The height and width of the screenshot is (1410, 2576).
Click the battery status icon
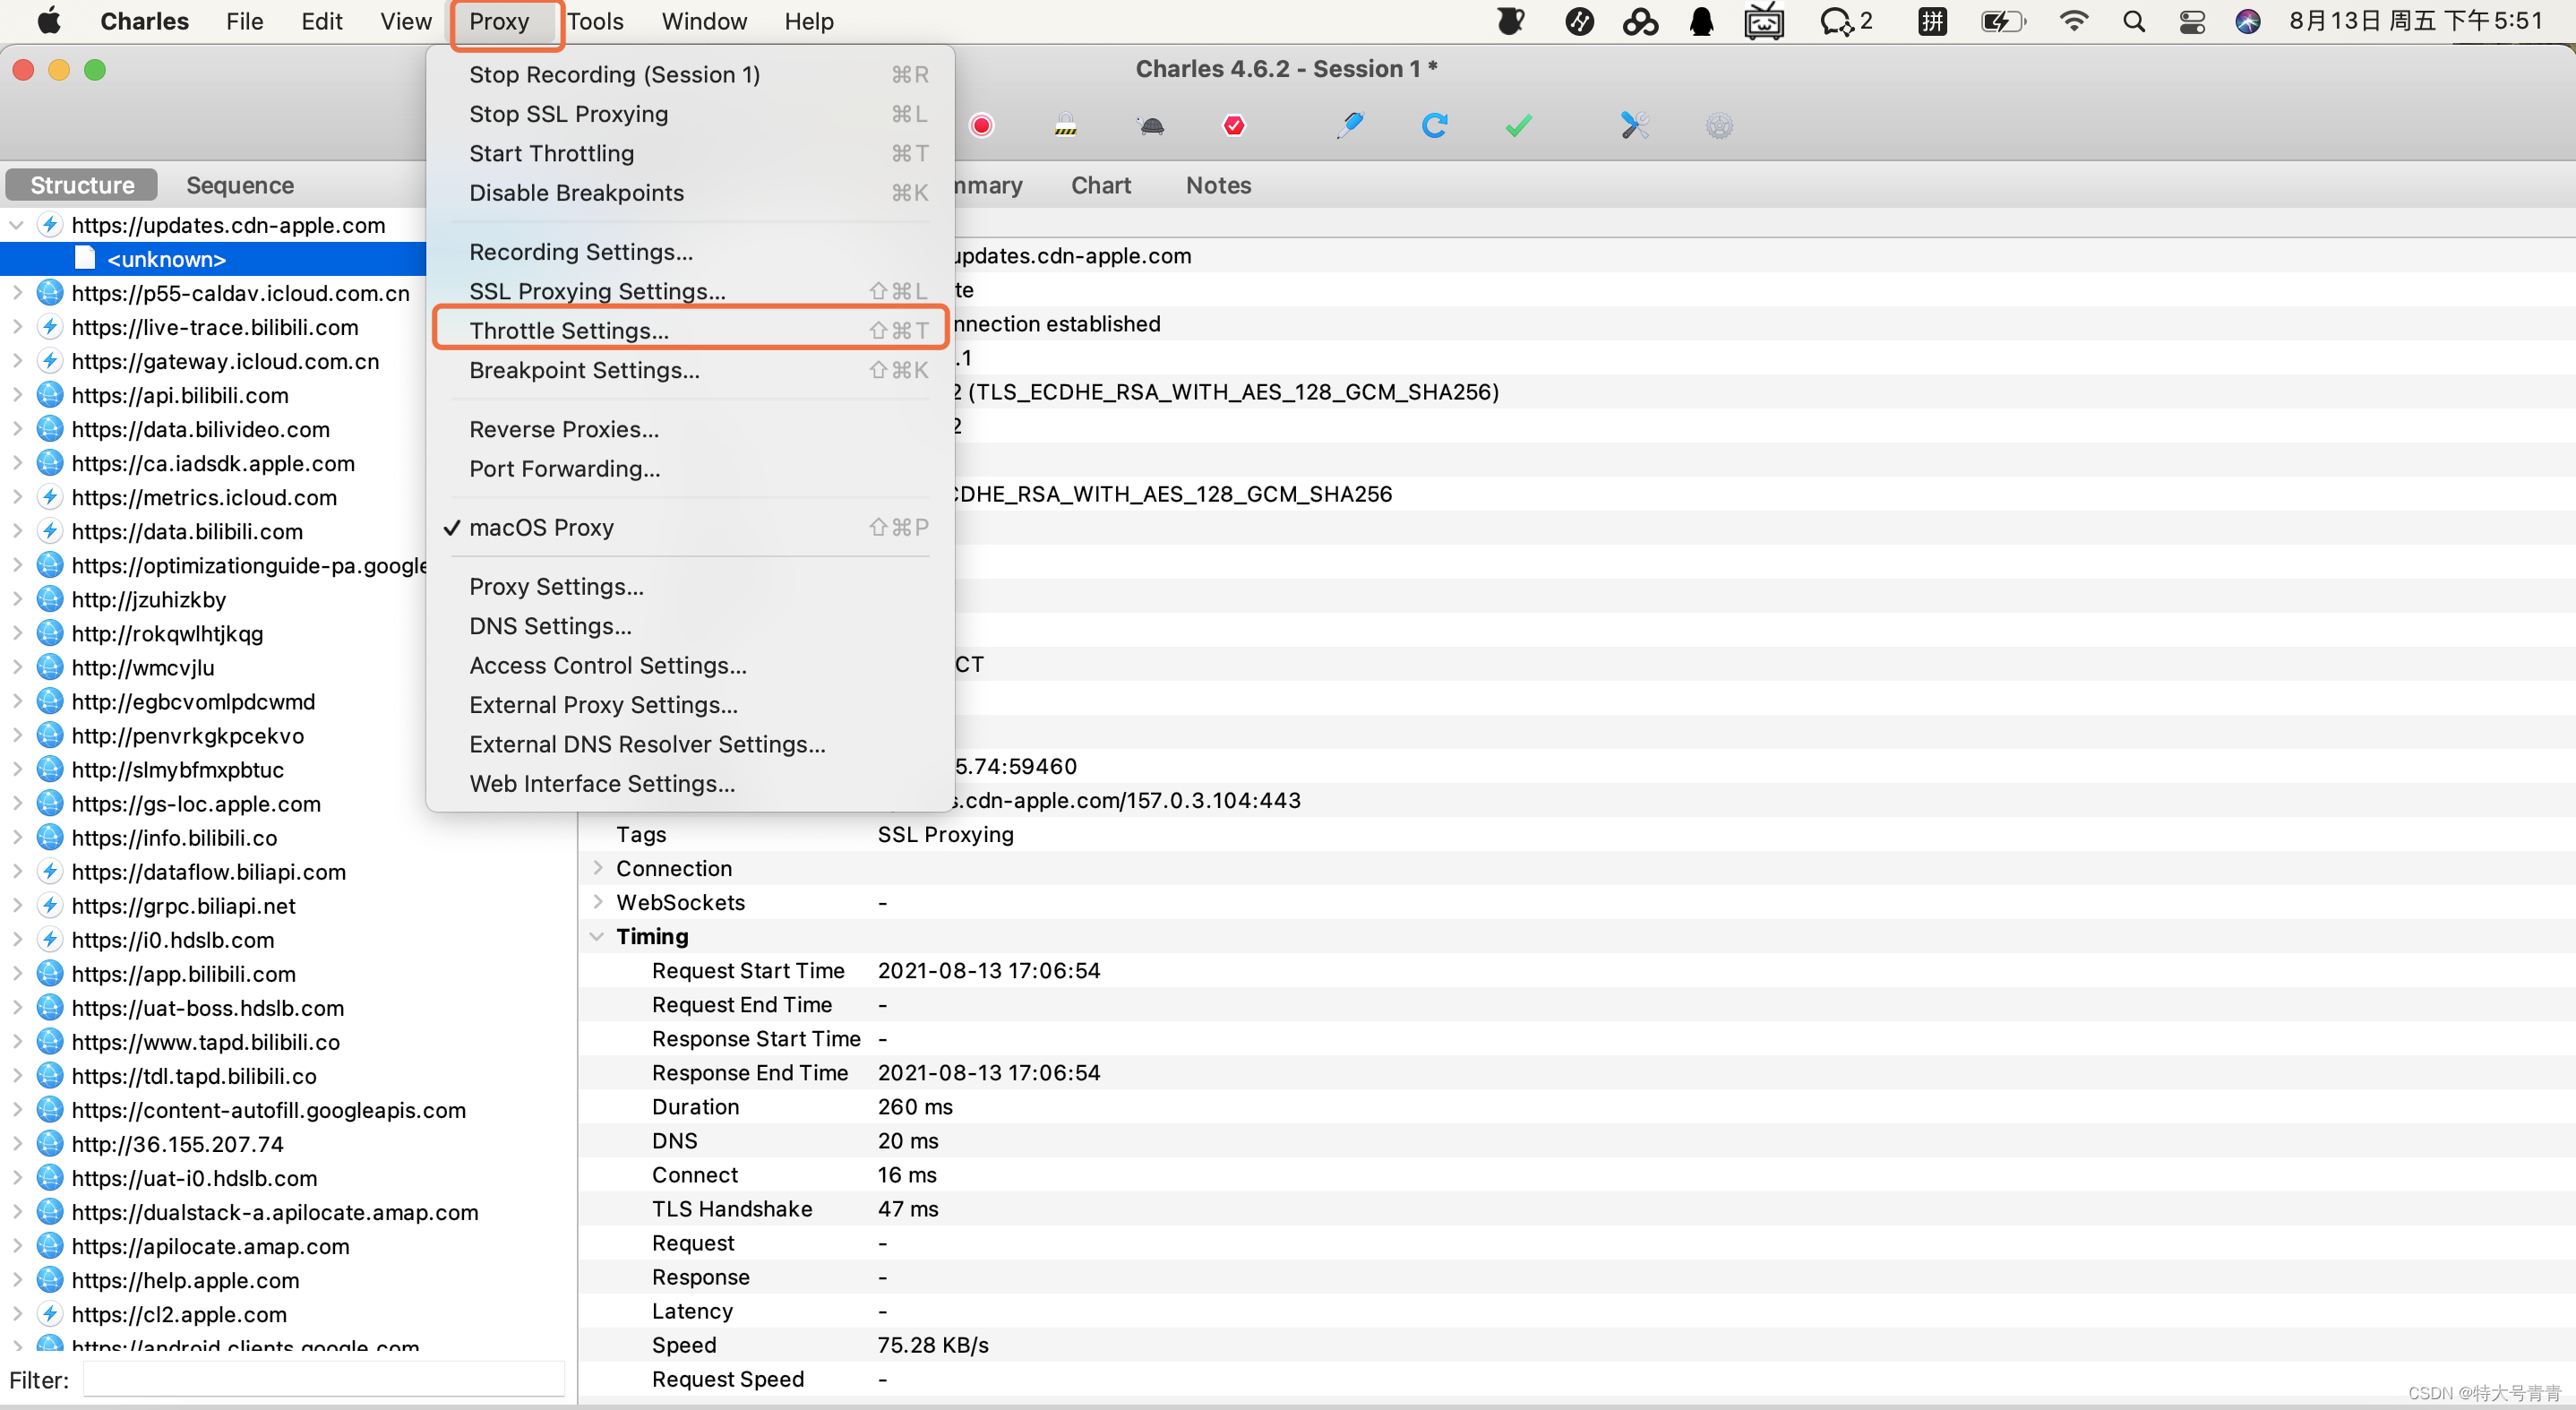point(2003,21)
